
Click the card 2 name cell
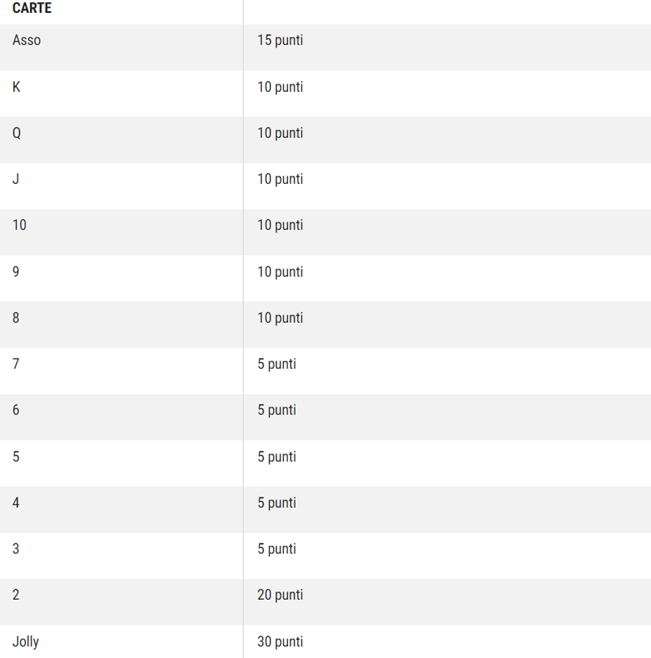(16, 595)
